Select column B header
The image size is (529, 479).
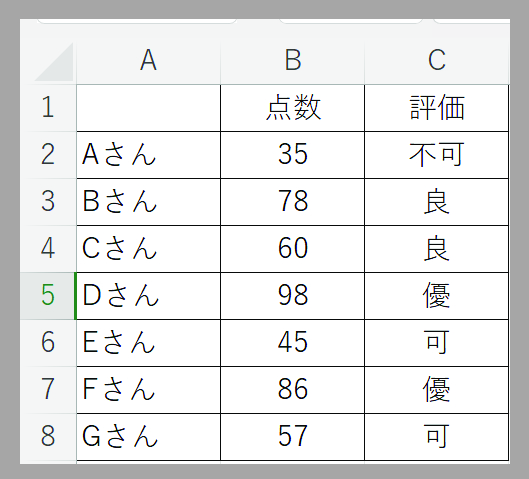coord(293,61)
